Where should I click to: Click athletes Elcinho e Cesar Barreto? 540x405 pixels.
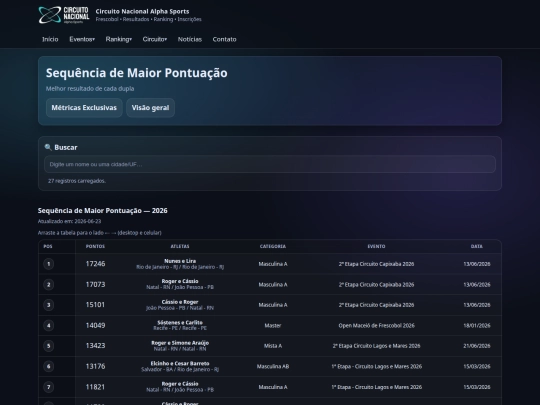pos(180,363)
